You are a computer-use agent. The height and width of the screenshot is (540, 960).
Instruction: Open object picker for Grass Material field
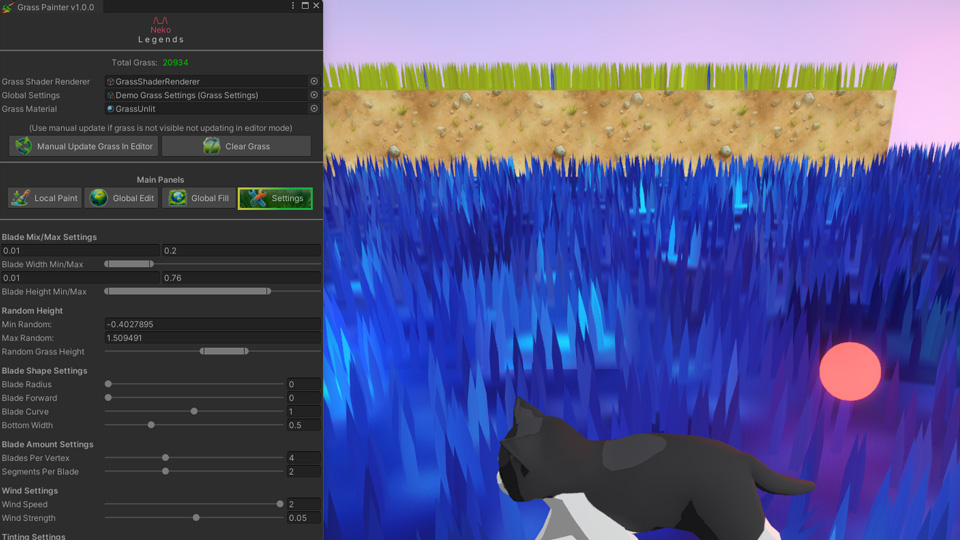[x=314, y=109]
